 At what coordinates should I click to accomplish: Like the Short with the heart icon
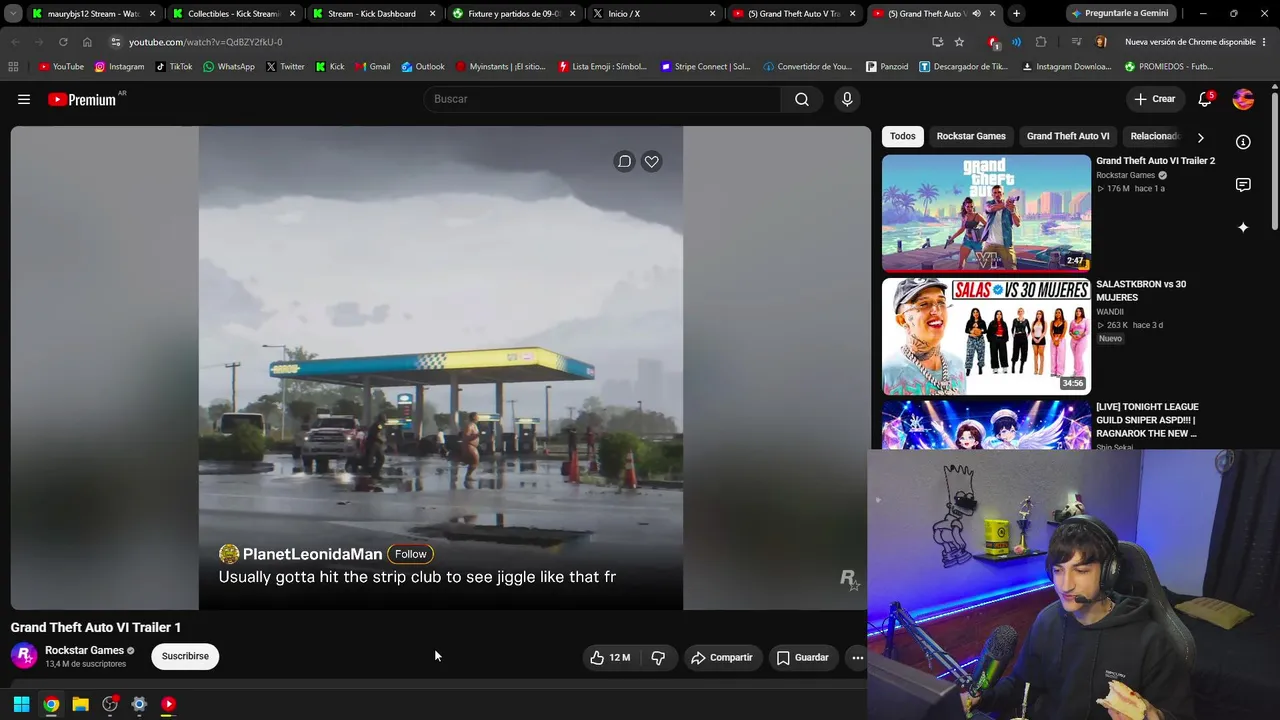coord(651,161)
